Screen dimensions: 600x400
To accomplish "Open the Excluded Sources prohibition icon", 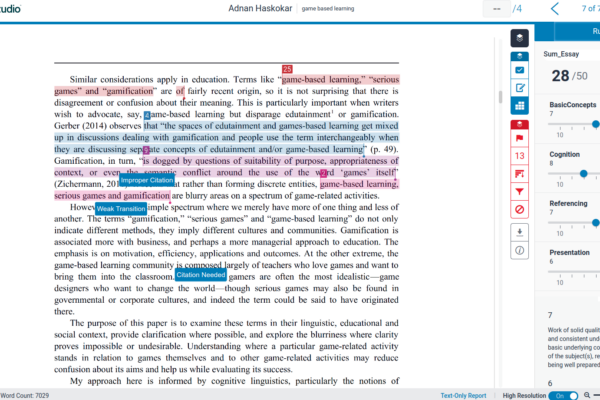I will pyautogui.click(x=519, y=209).
